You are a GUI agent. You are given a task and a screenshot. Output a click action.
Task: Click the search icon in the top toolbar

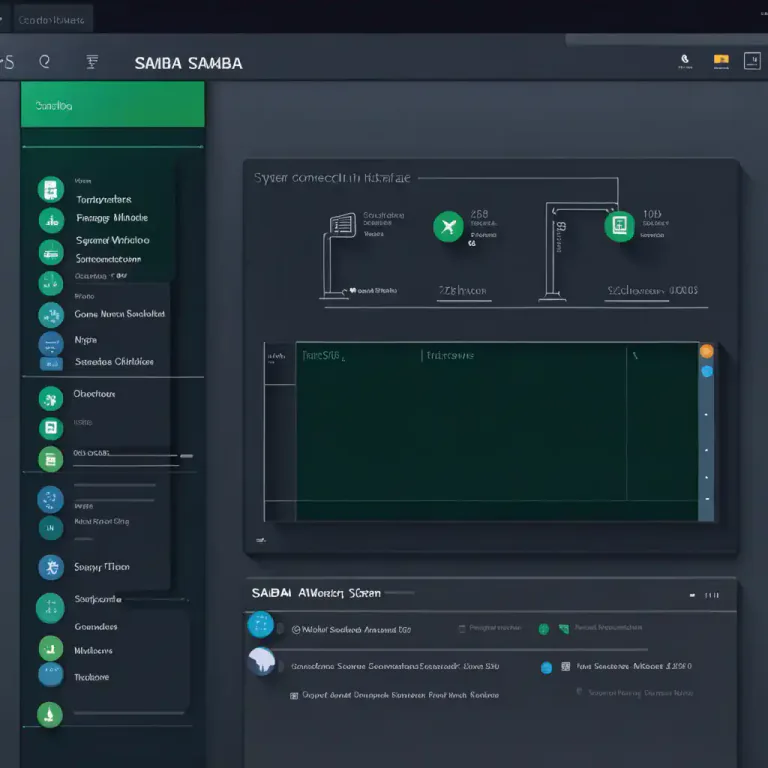pyautogui.click(x=45, y=62)
